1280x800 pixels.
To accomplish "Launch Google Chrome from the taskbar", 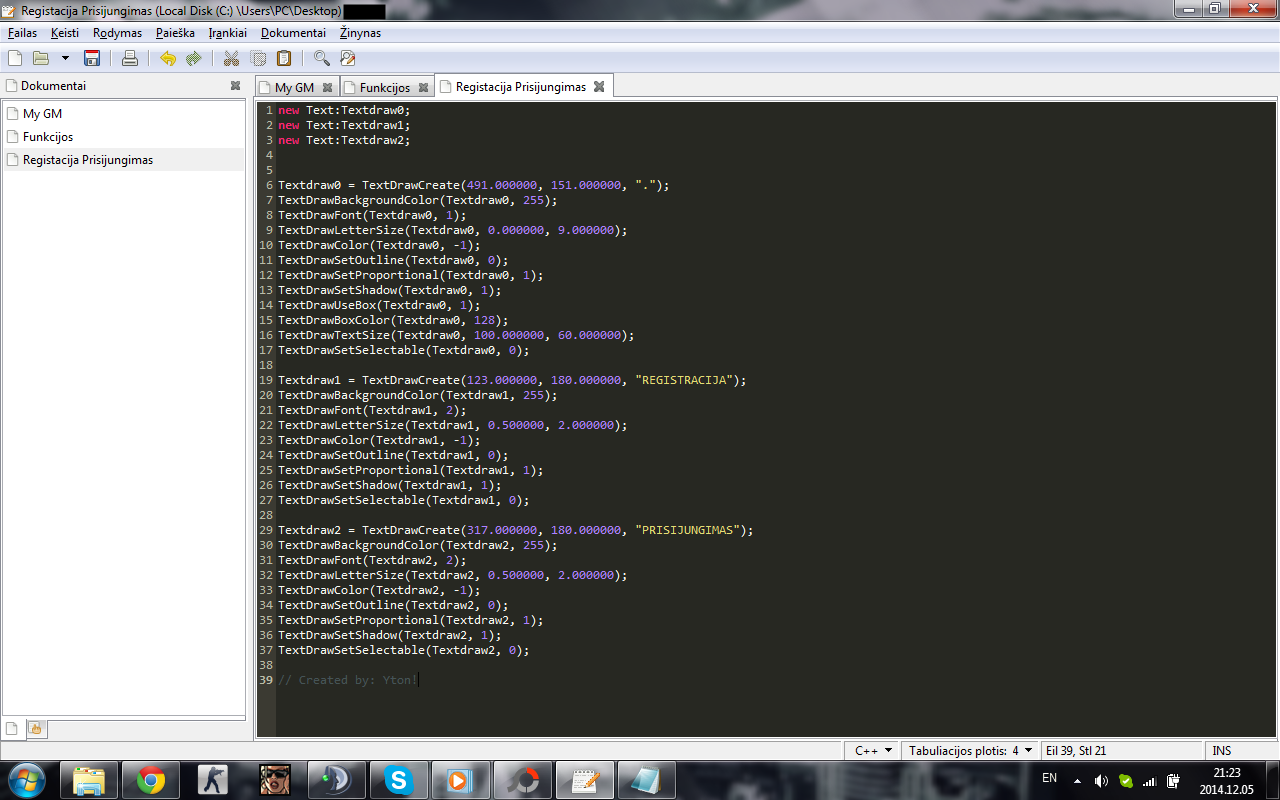I will pyautogui.click(x=151, y=780).
